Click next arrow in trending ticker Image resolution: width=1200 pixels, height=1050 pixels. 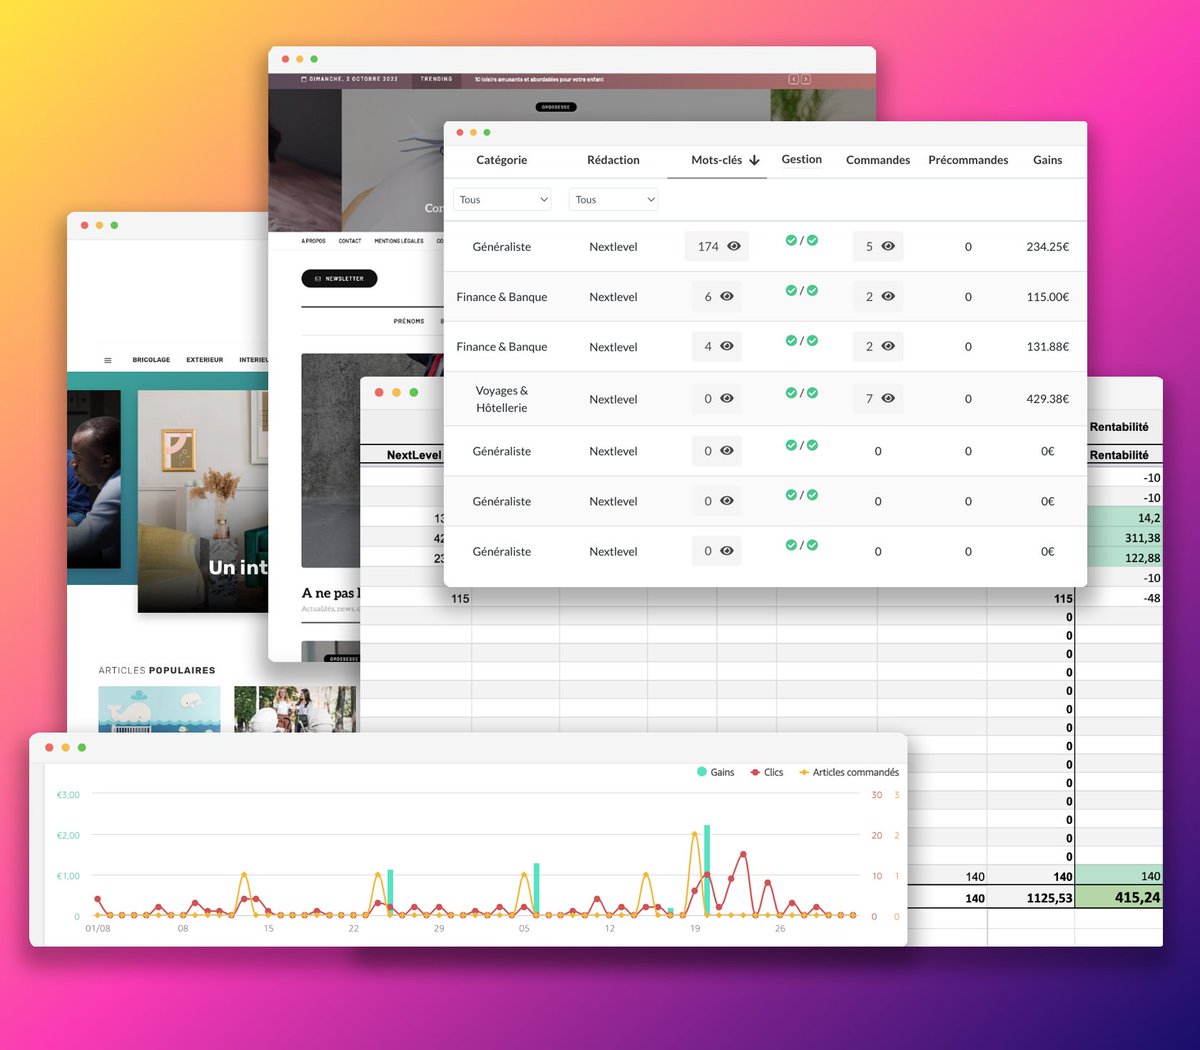[806, 79]
